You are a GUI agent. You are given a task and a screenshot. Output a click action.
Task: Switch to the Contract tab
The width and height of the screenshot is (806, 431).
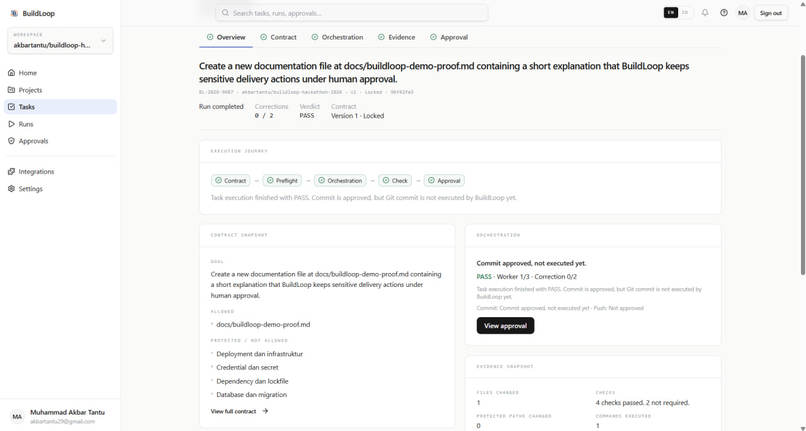coord(278,37)
